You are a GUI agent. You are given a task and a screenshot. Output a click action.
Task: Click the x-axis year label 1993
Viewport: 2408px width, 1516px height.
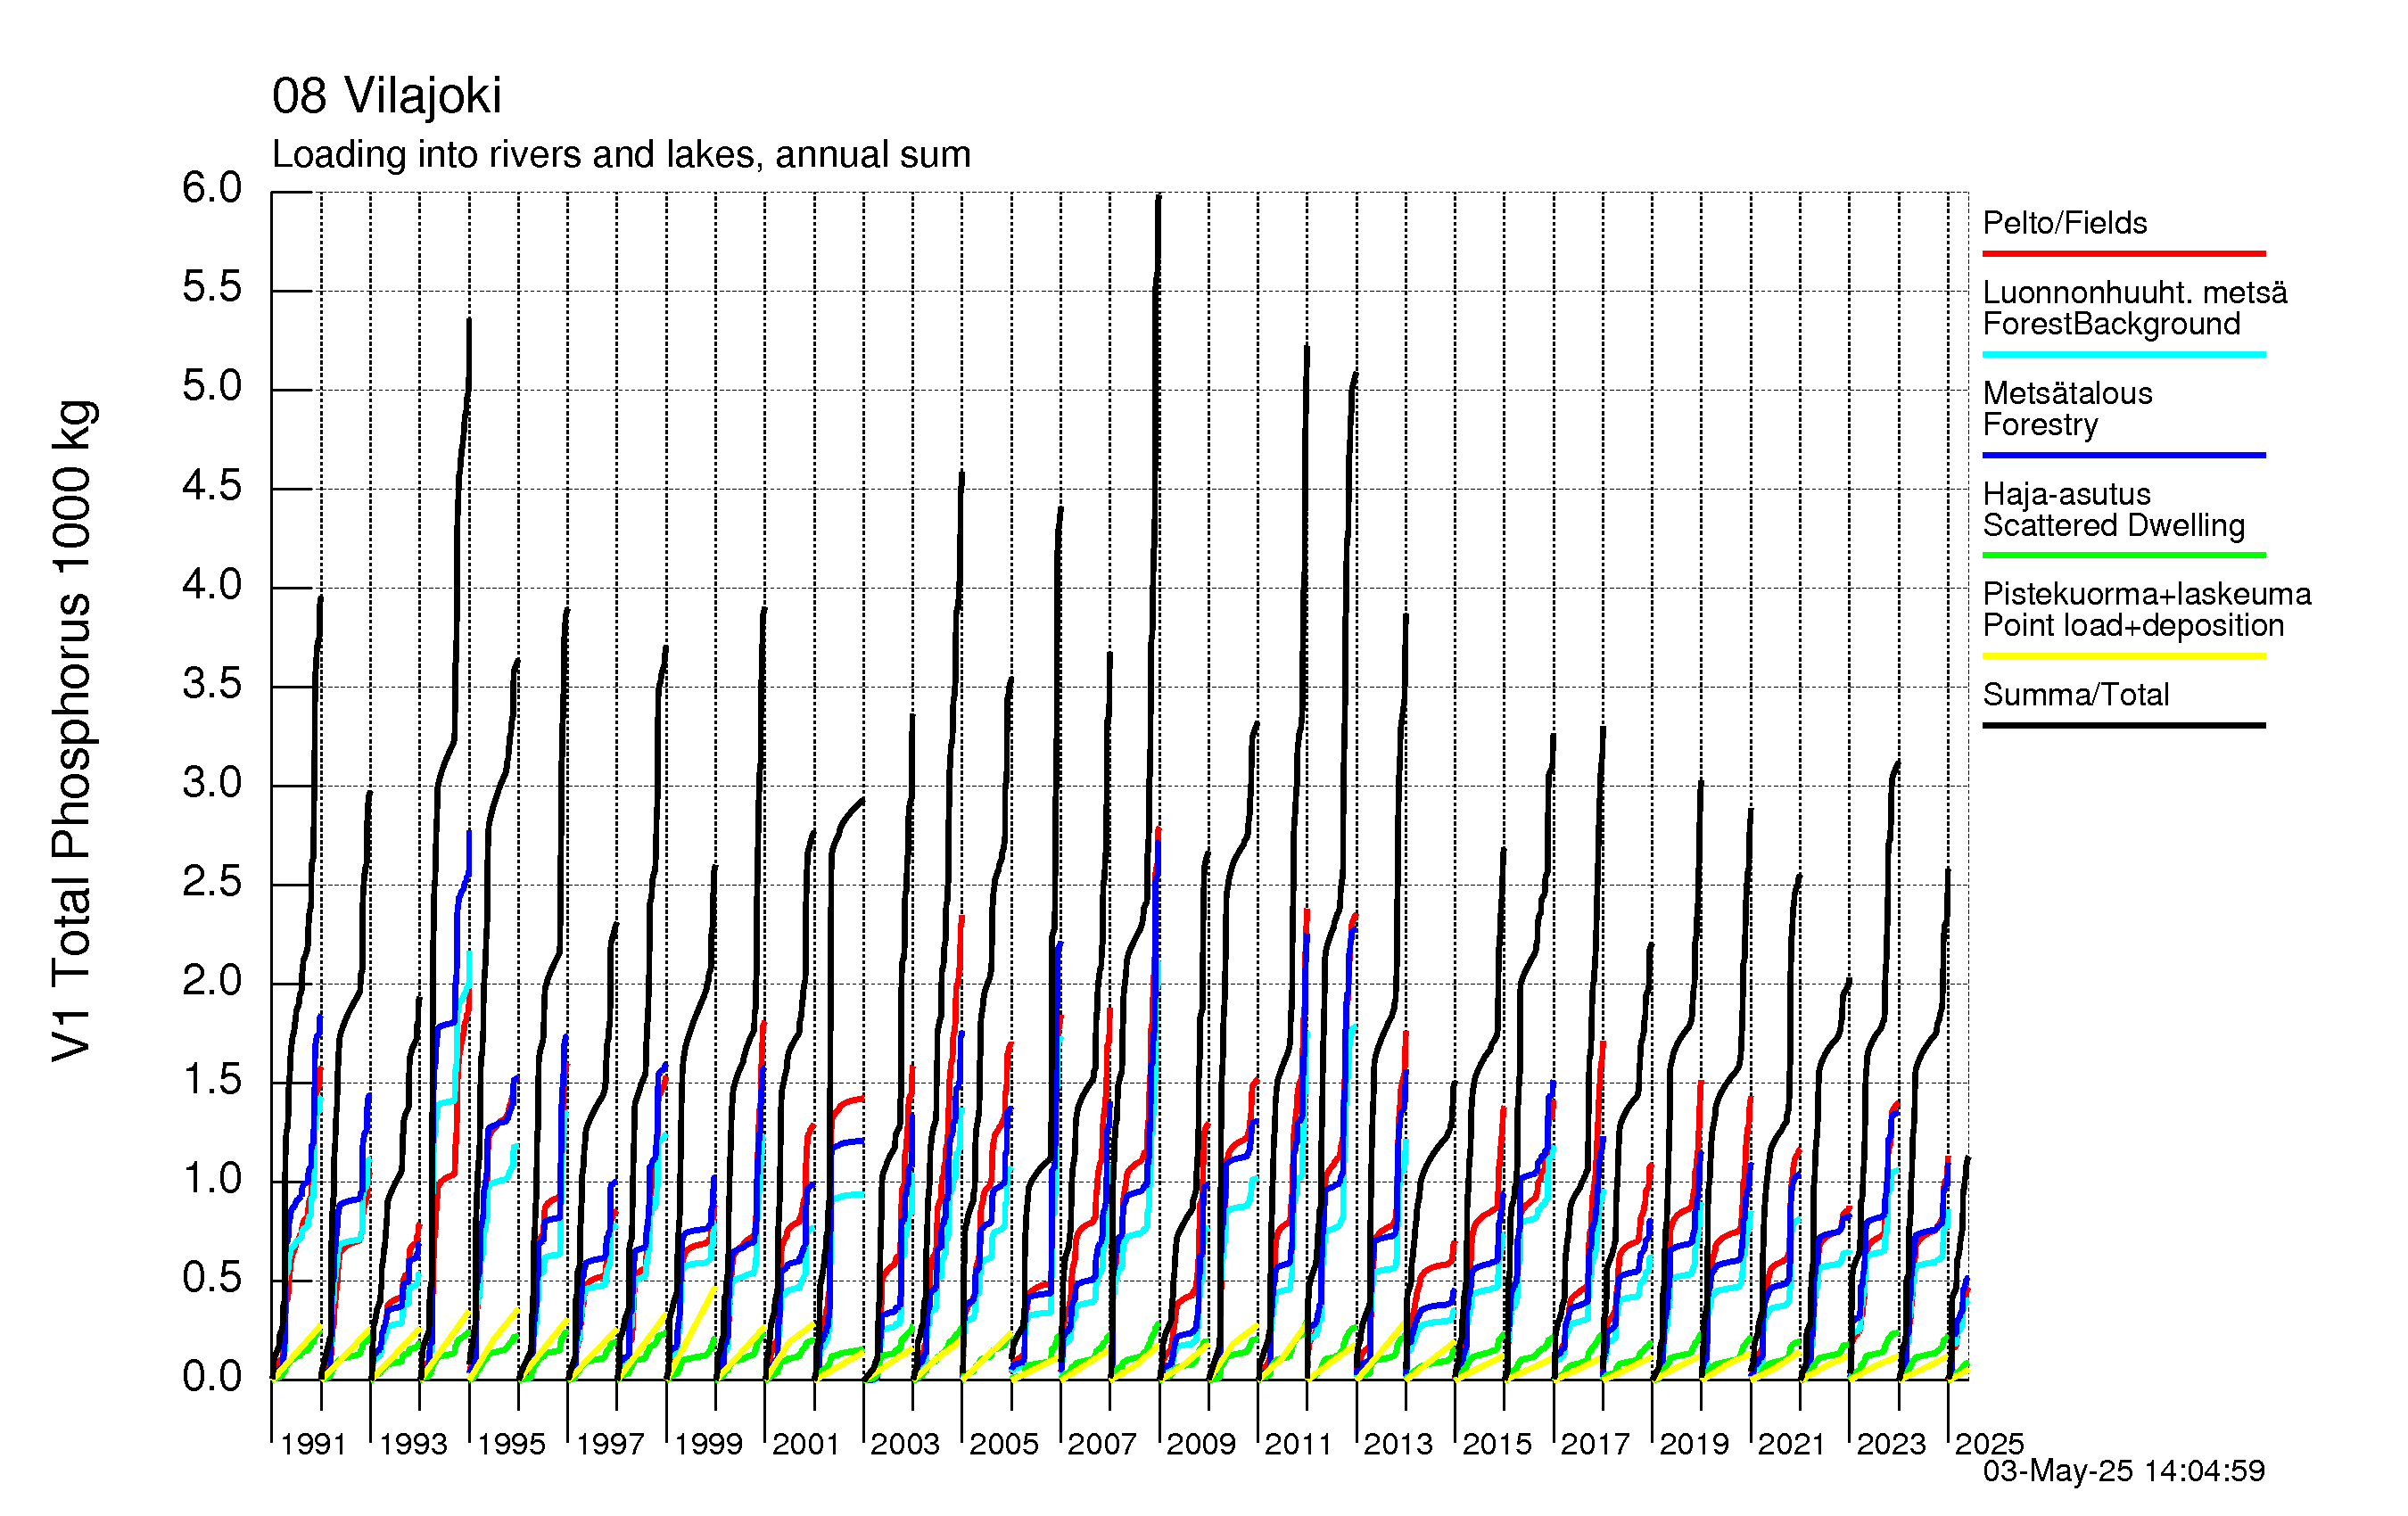412,1444
